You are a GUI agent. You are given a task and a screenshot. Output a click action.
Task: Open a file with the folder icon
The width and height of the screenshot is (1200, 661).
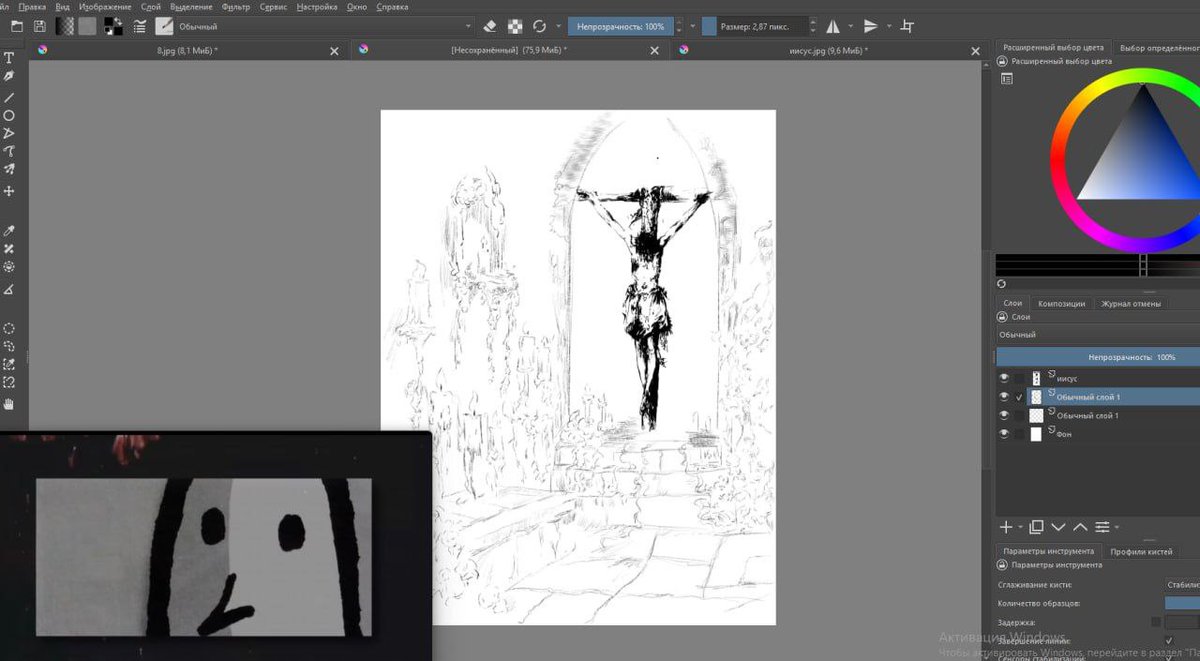pyautogui.click(x=16, y=26)
